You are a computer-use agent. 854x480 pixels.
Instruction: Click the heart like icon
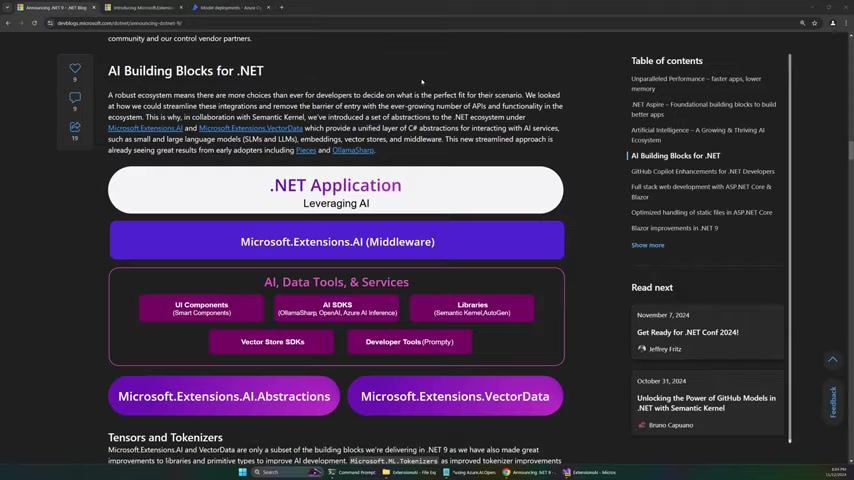click(75, 68)
